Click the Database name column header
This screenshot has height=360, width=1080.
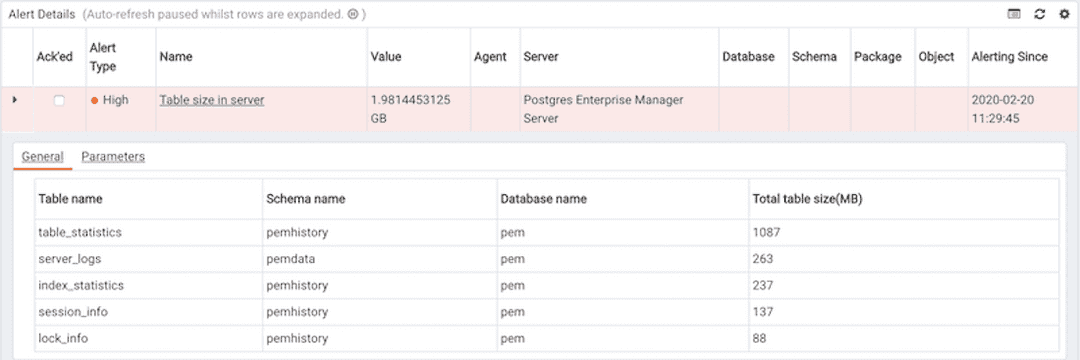point(543,199)
